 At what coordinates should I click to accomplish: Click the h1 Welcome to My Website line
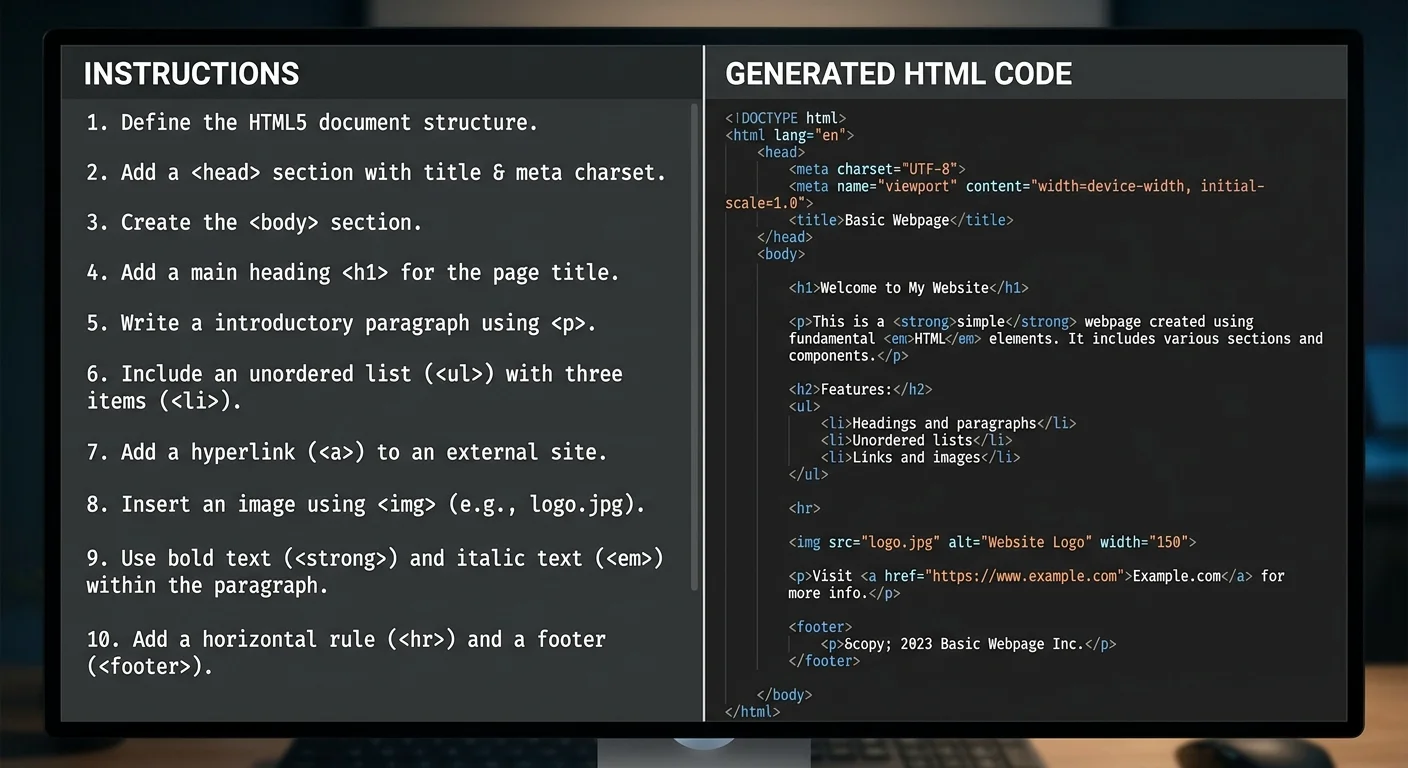908,288
